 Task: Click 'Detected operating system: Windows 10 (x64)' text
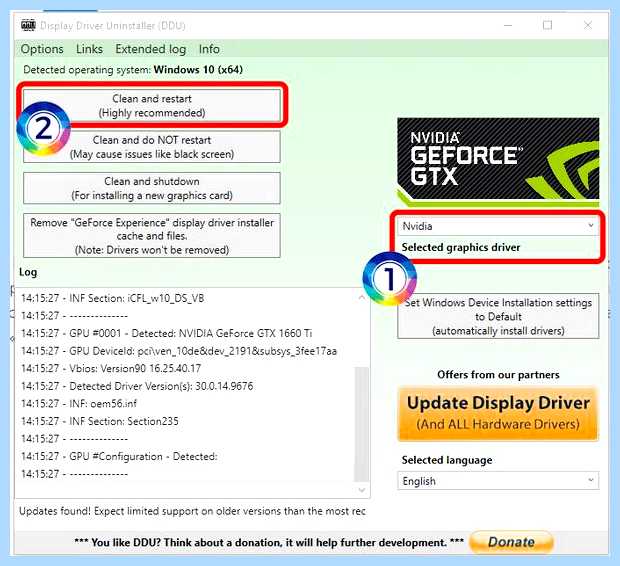pos(133,70)
